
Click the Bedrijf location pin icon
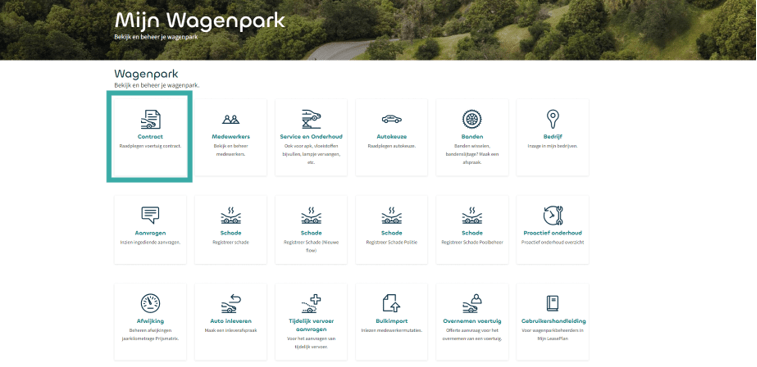coord(552,119)
